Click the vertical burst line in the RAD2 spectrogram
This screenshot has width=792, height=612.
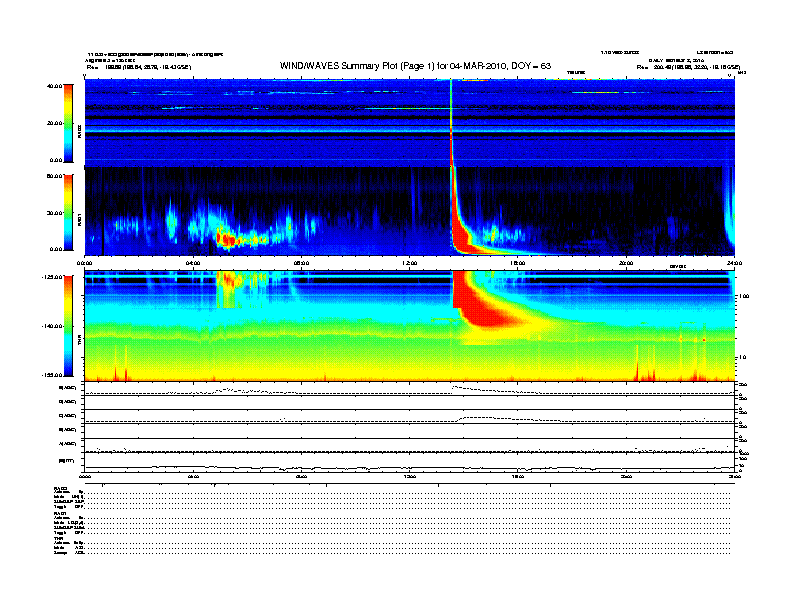coord(451,123)
